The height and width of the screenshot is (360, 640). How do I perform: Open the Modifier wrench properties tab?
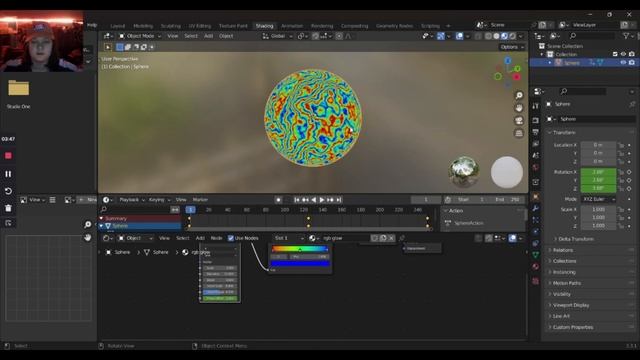[536, 208]
